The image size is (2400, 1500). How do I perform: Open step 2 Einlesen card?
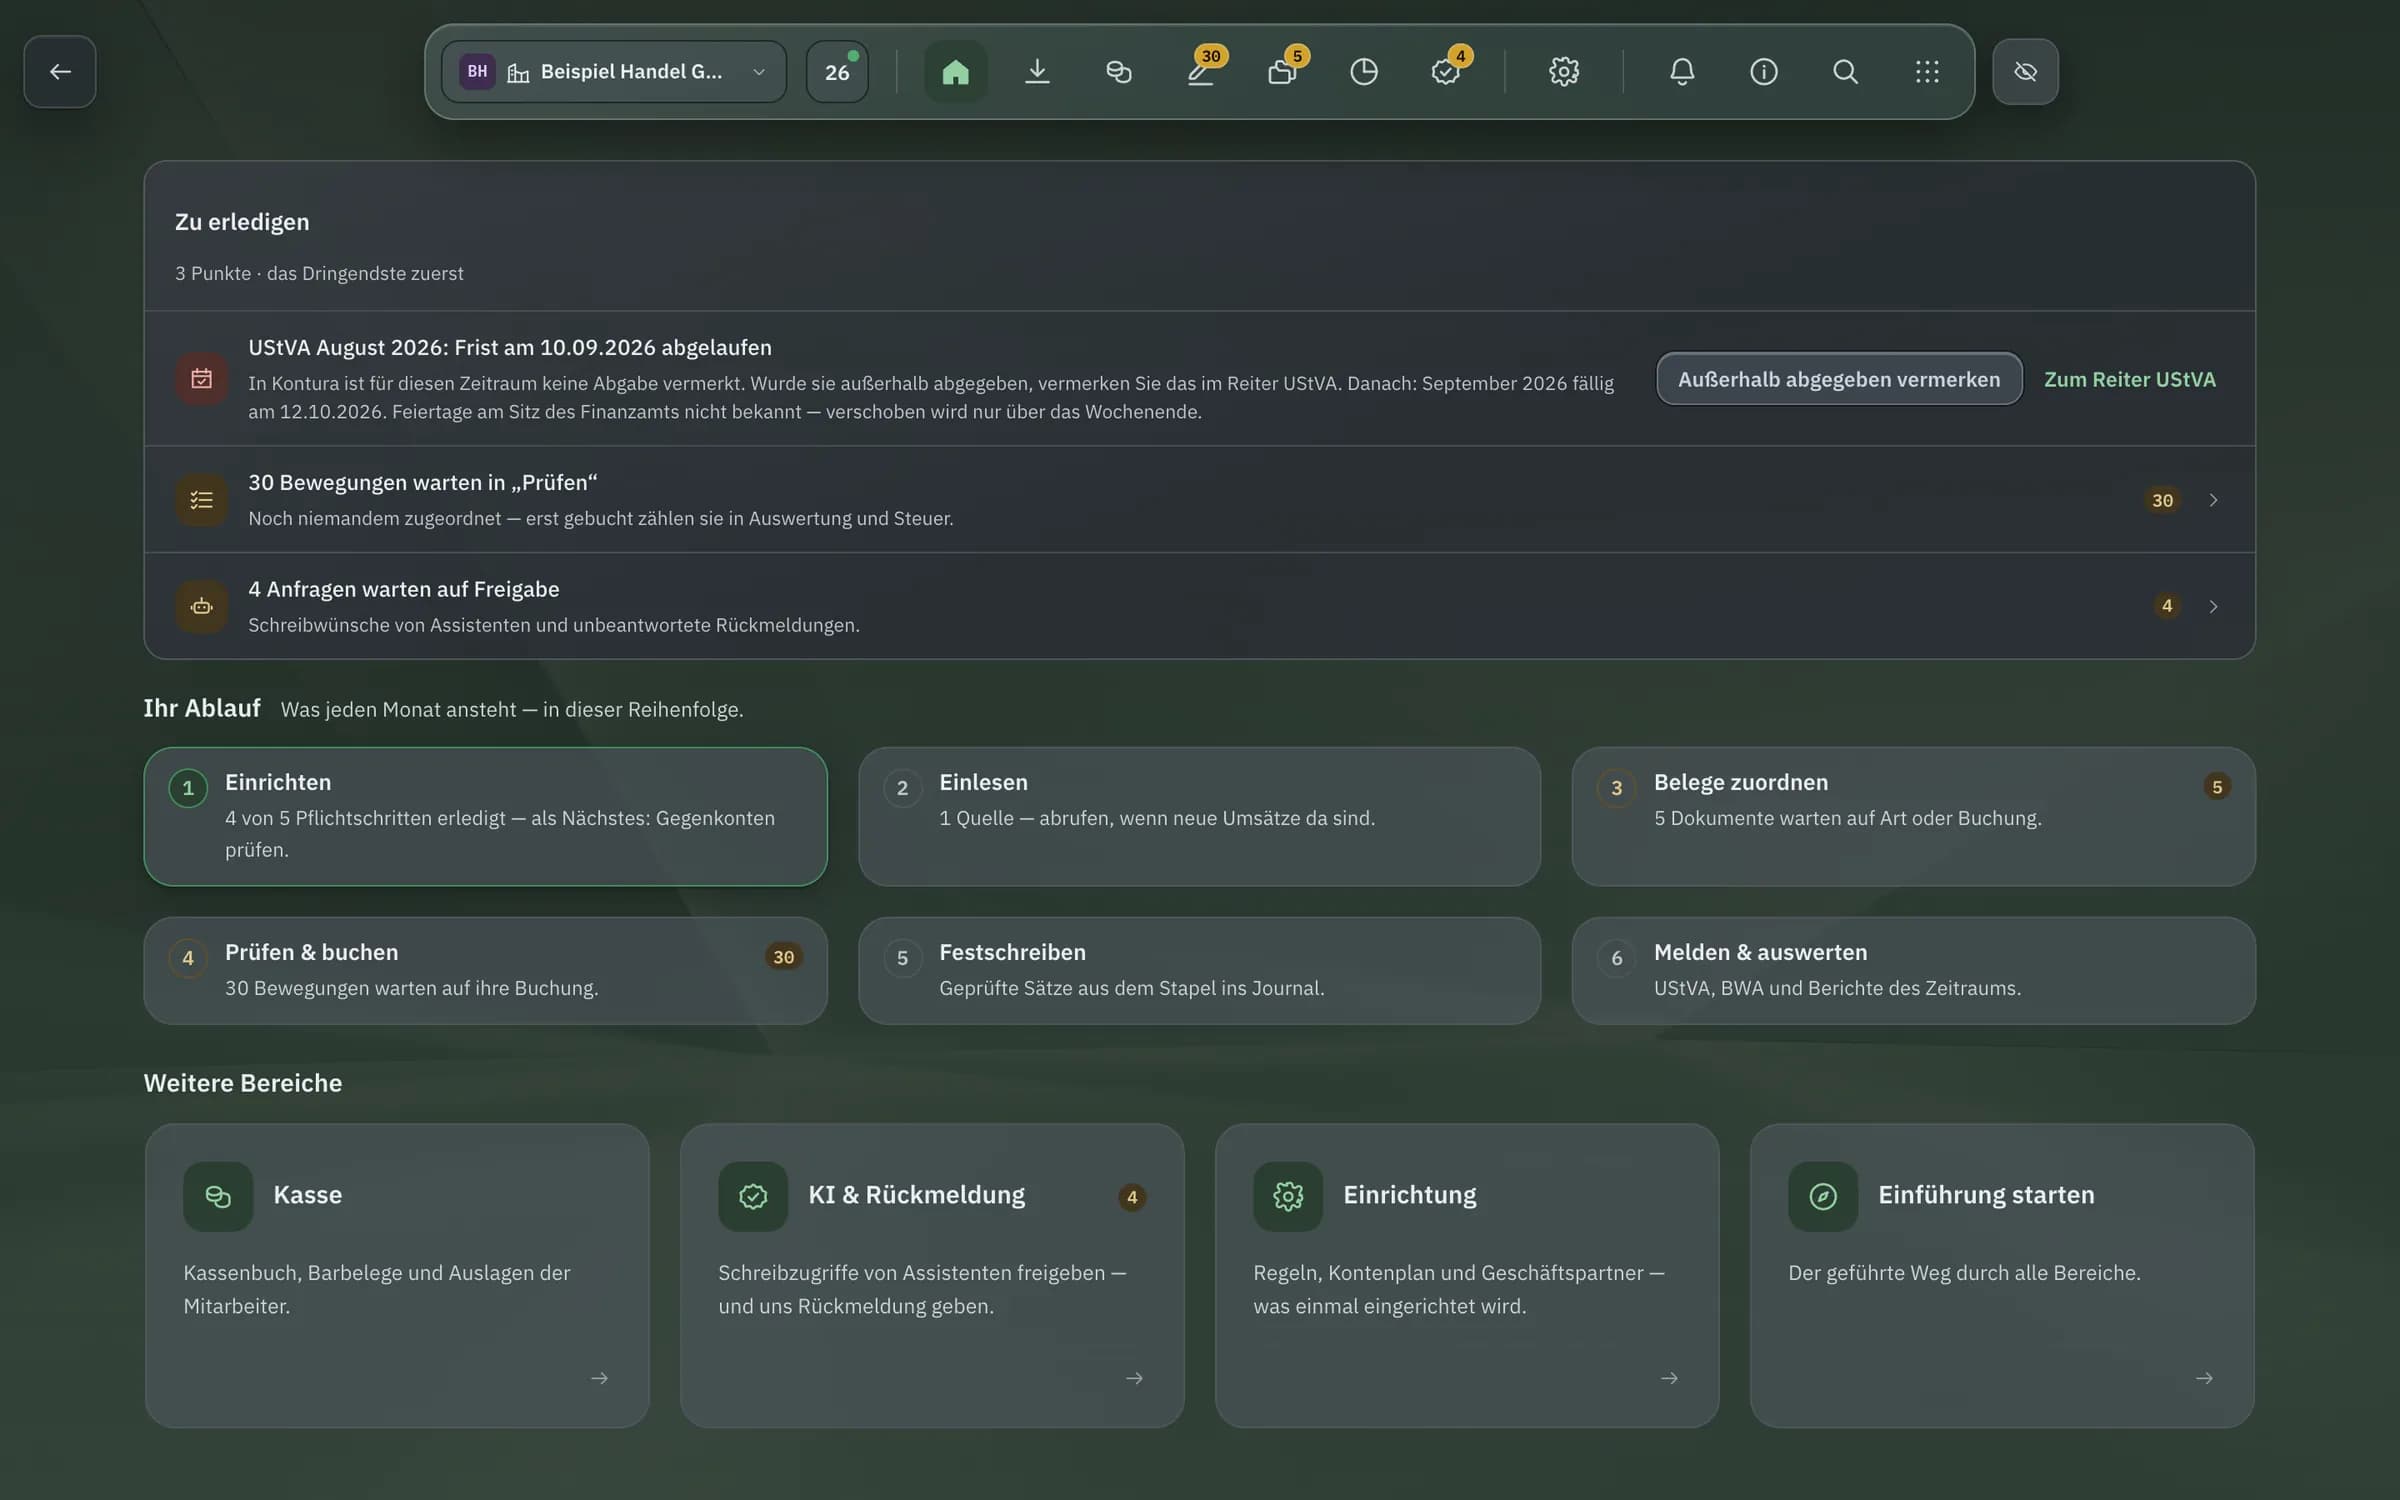pyautogui.click(x=1199, y=816)
